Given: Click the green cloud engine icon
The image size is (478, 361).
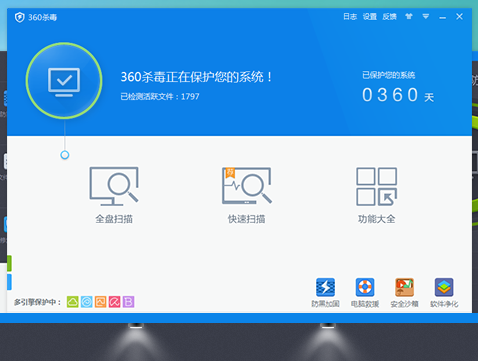Looking at the screenshot, I should click(73, 302).
